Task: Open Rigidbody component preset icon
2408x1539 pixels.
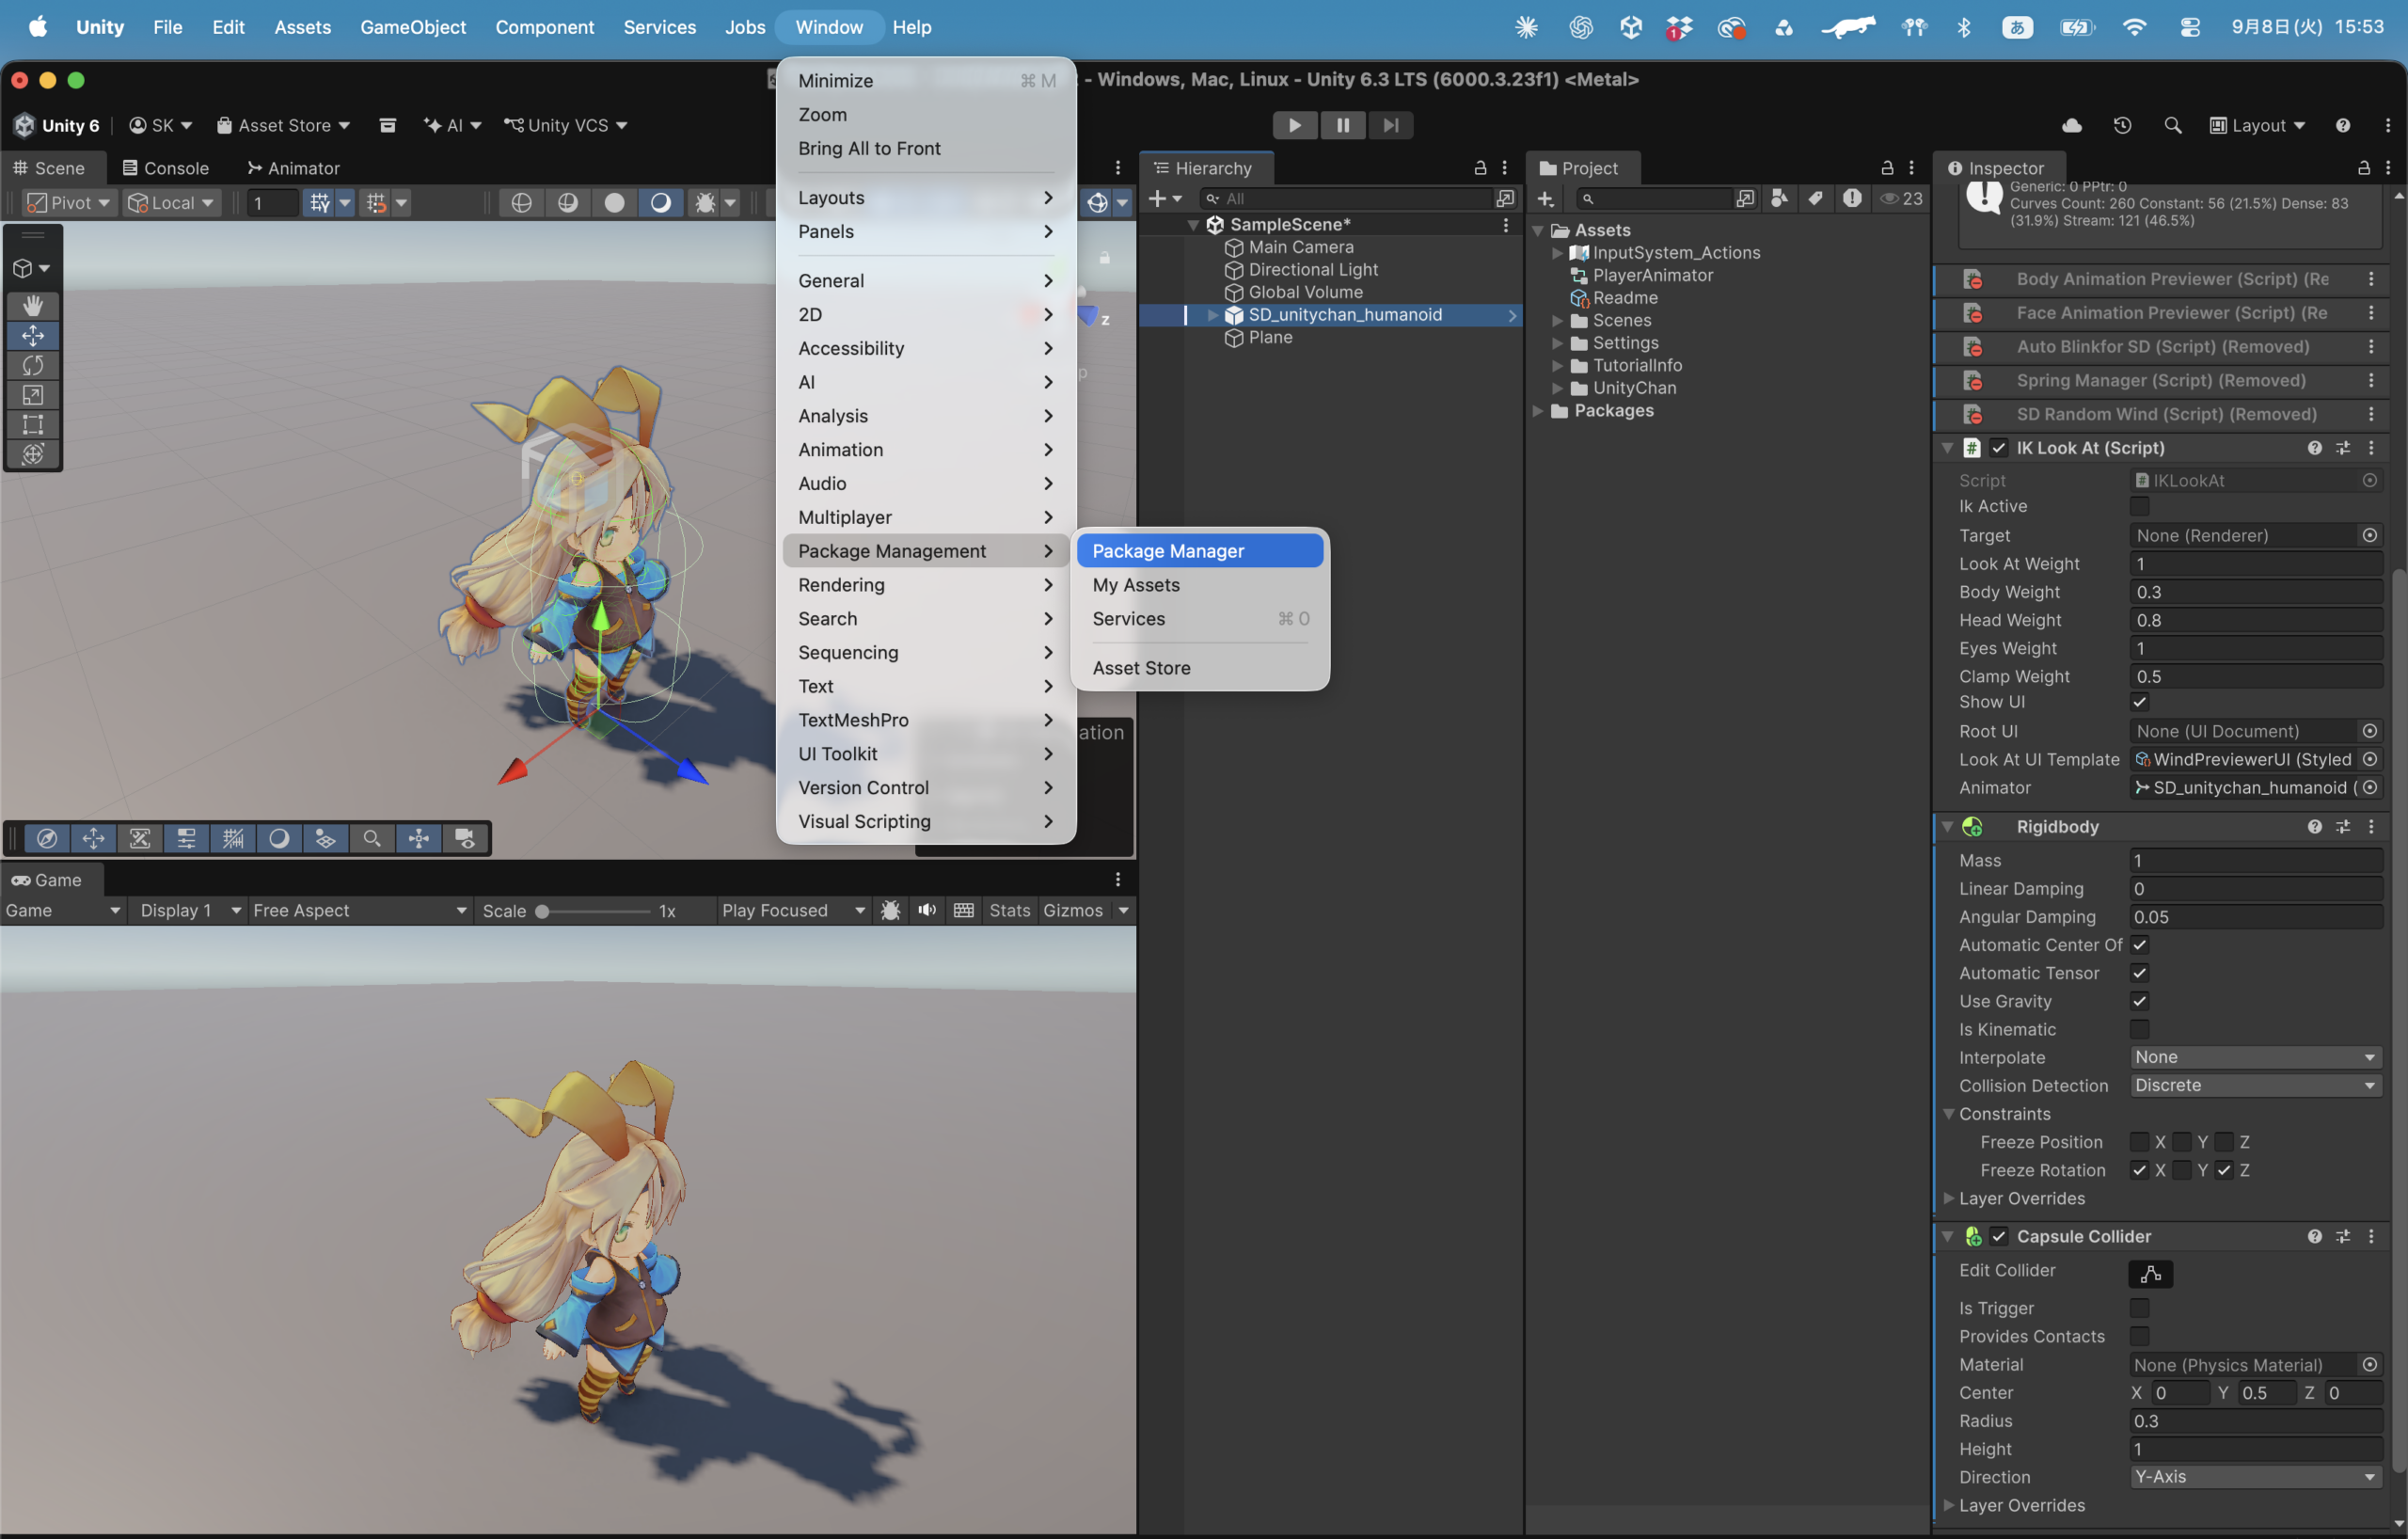Action: point(2343,827)
